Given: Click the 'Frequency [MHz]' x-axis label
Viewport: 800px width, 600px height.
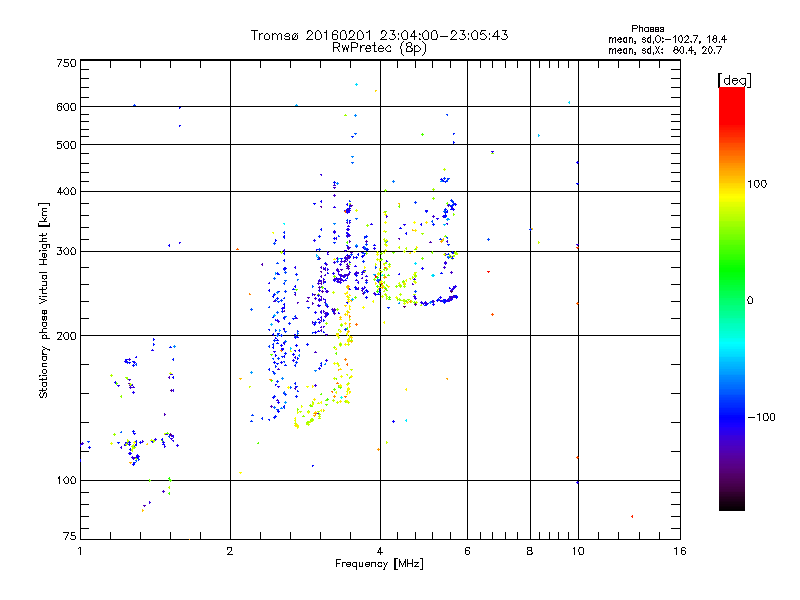Looking at the screenshot, I should point(379,564).
